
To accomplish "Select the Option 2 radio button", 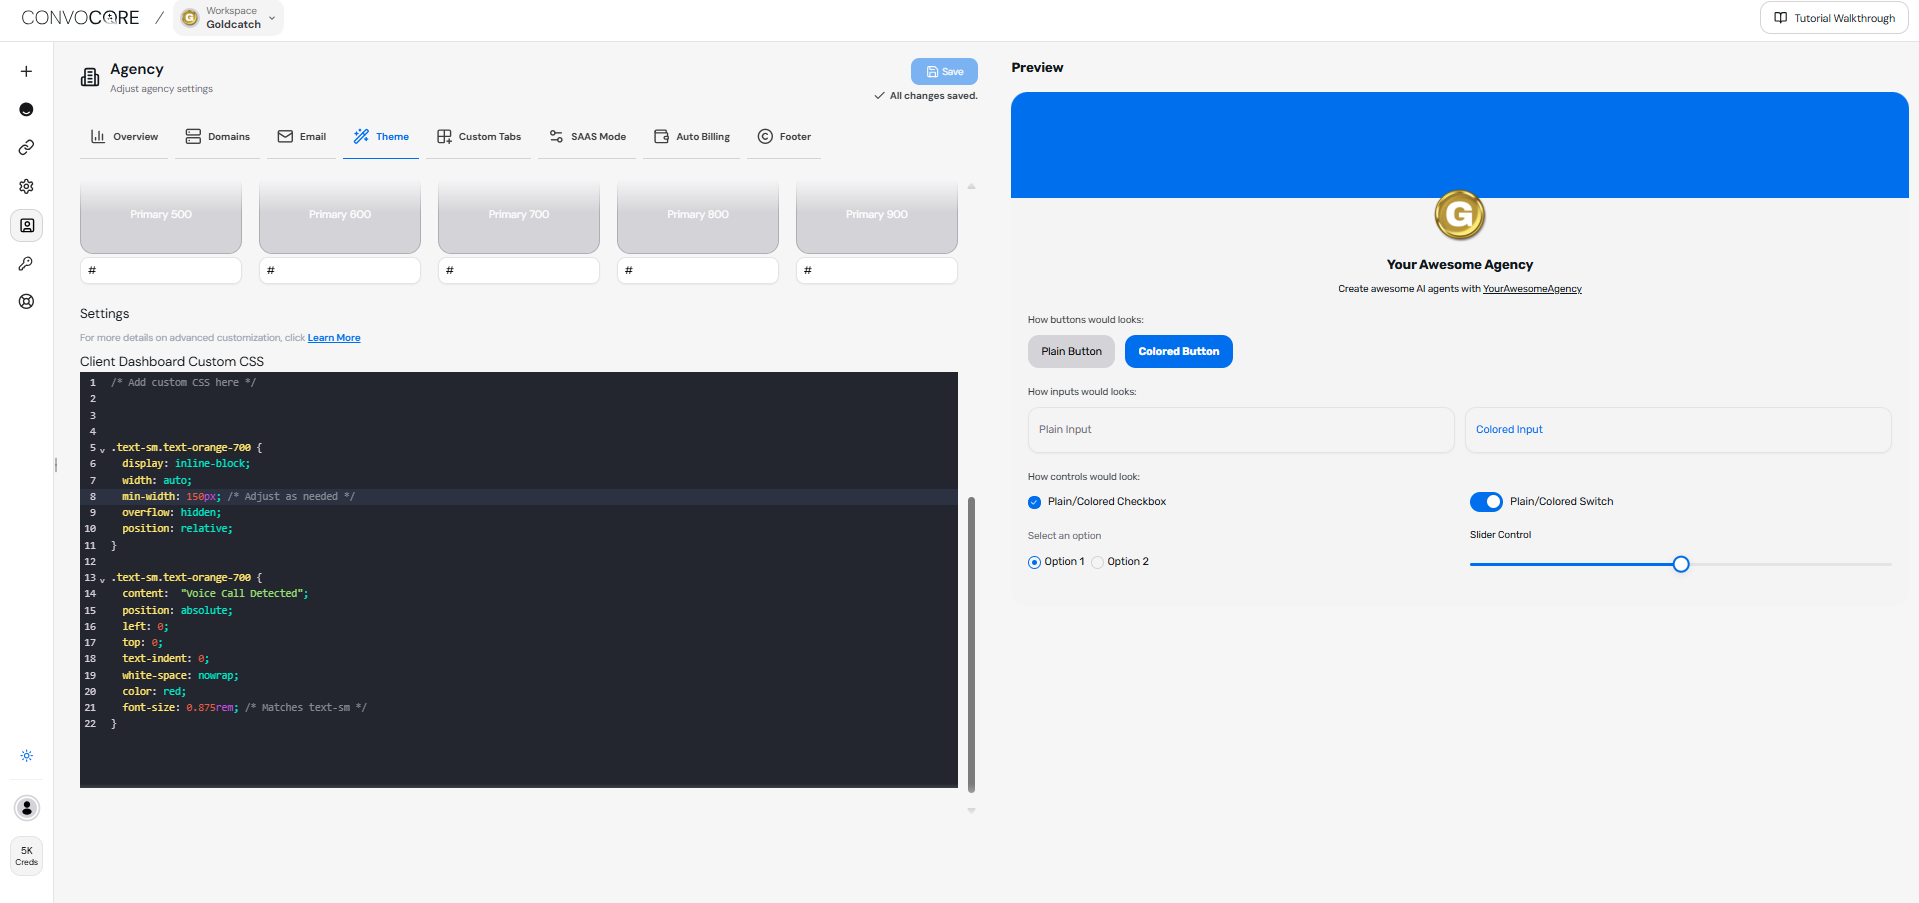I will [1098, 561].
